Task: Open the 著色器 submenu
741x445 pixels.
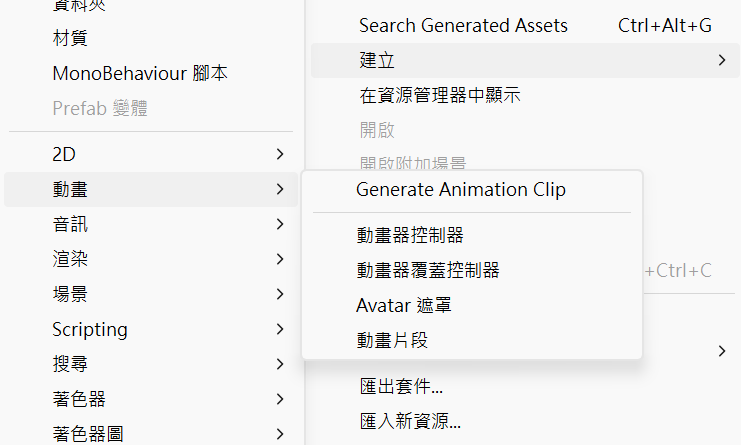Action: (x=151, y=399)
